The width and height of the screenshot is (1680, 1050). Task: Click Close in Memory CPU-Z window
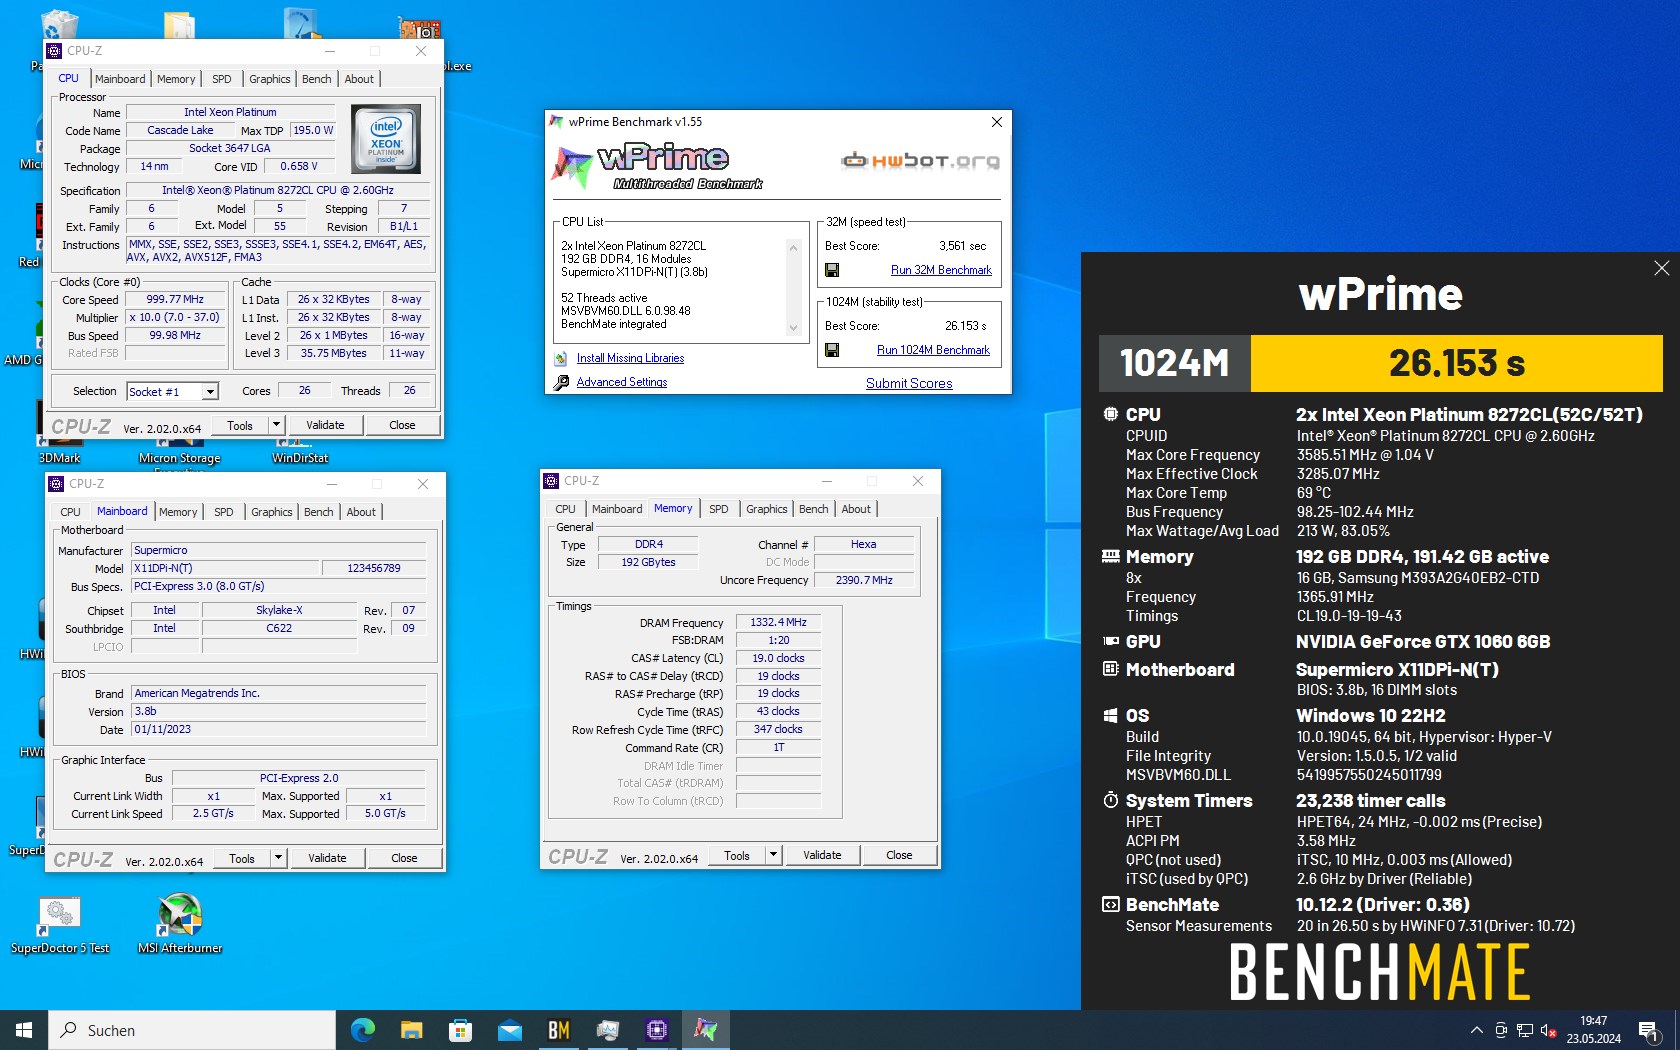pos(899,855)
